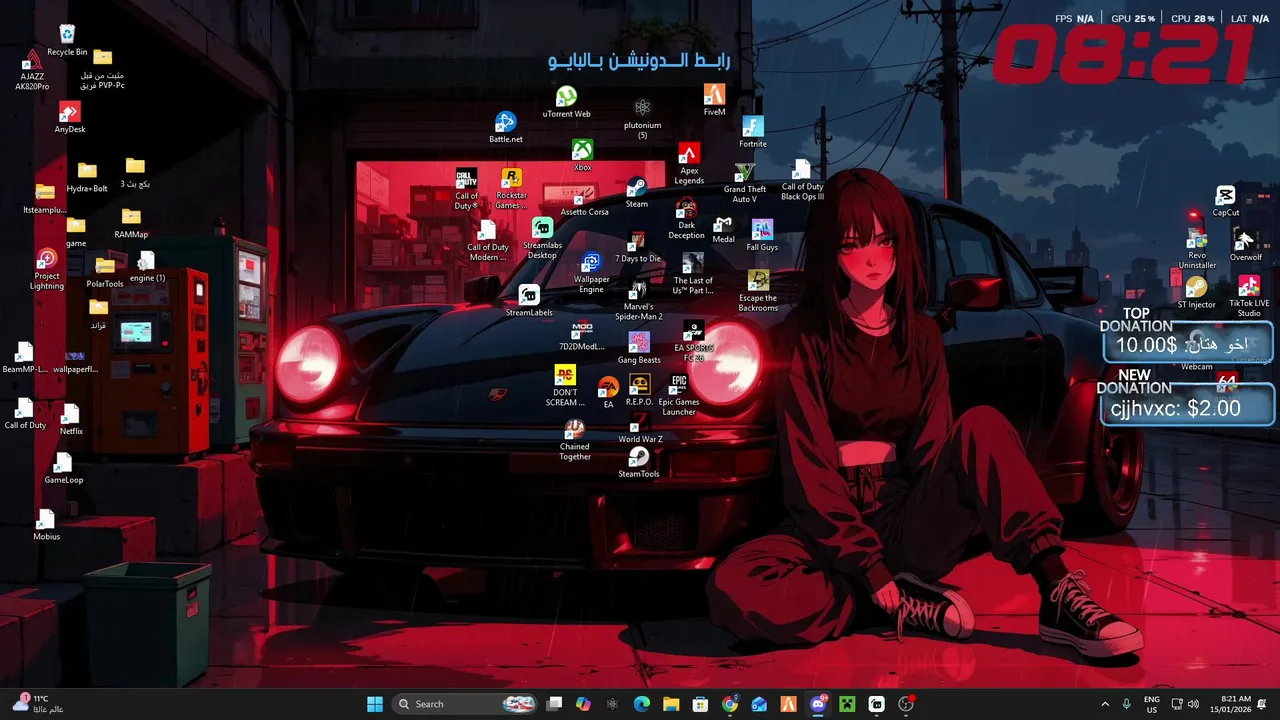This screenshot has height=720, width=1280.
Task: Show hidden system tray icons
Action: click(x=1105, y=704)
